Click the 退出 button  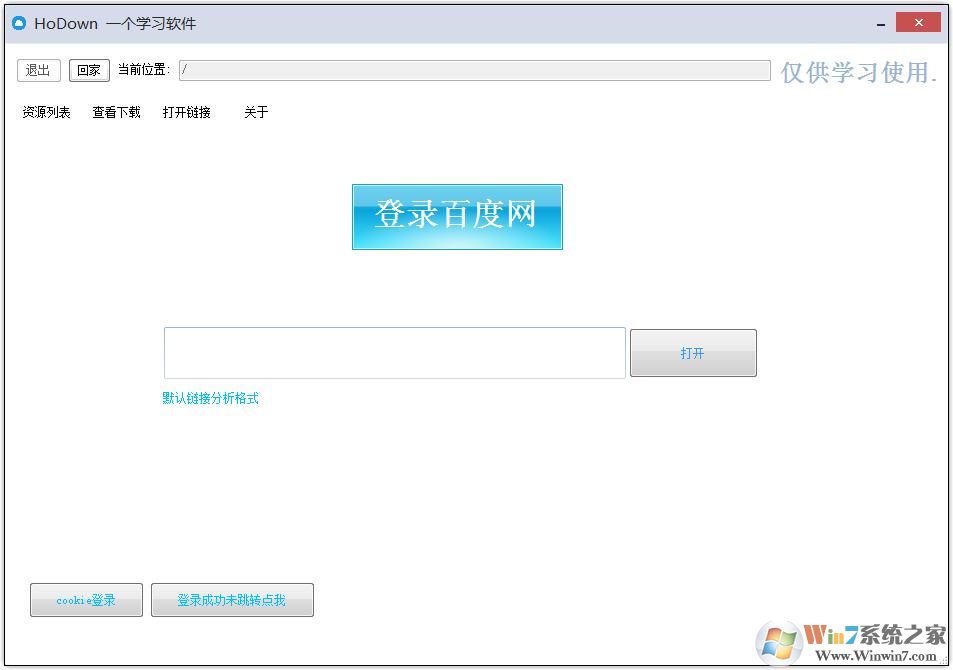(x=38, y=70)
